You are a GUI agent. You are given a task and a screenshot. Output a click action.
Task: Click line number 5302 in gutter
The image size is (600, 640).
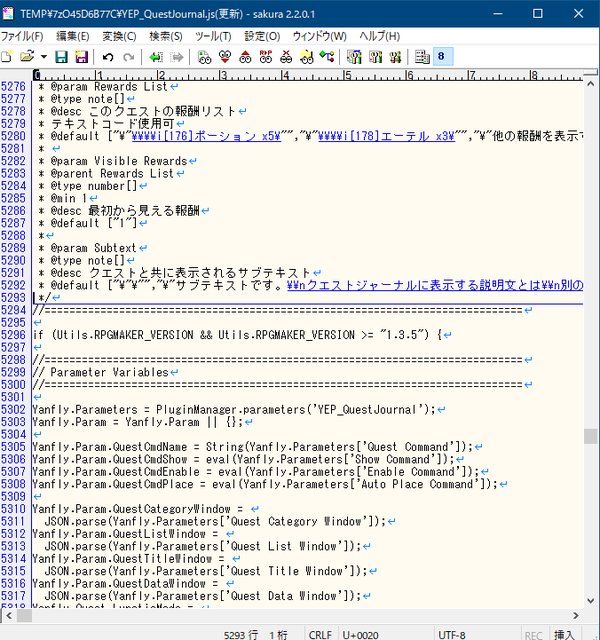13,409
